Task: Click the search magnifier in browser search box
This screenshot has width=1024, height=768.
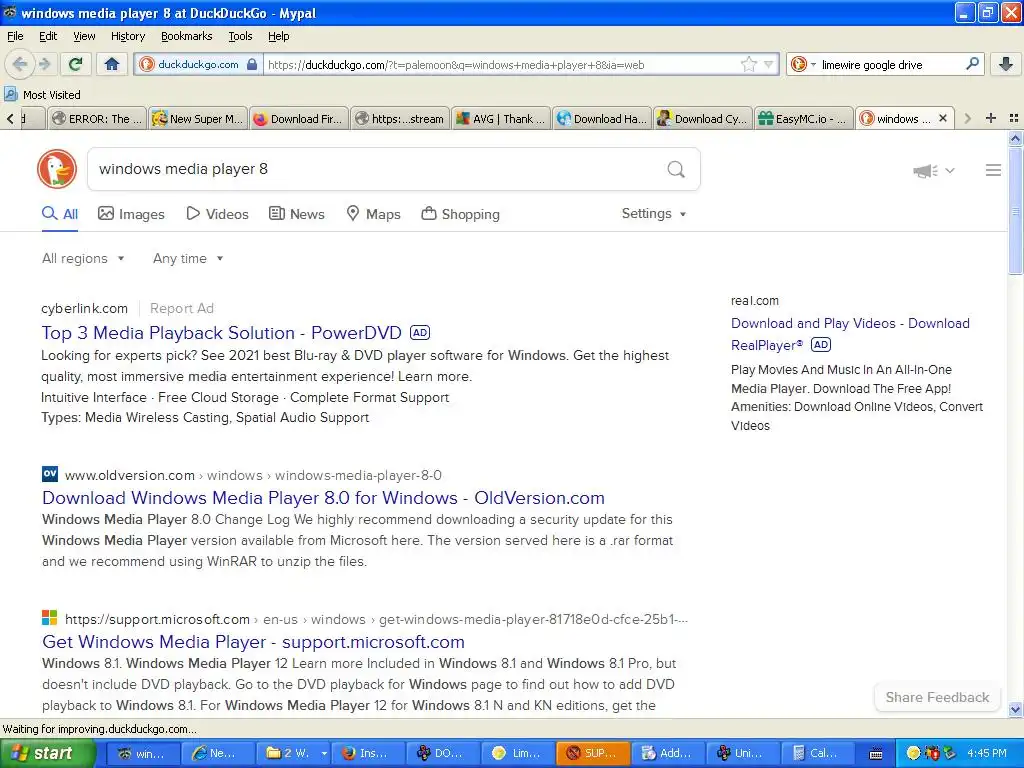Action: pyautogui.click(x=972, y=64)
